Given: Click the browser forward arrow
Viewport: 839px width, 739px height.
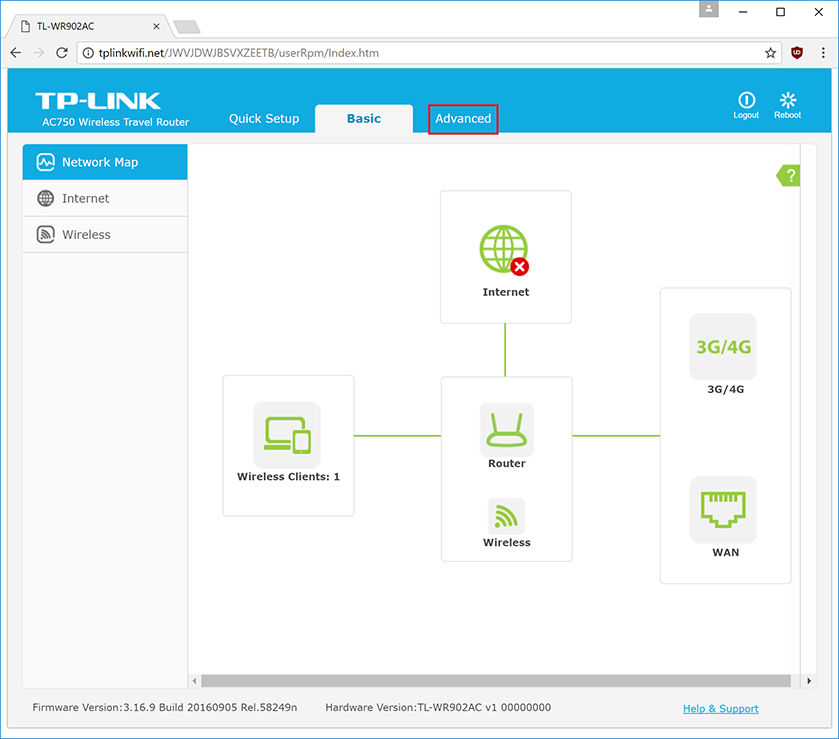Looking at the screenshot, I should (39, 52).
